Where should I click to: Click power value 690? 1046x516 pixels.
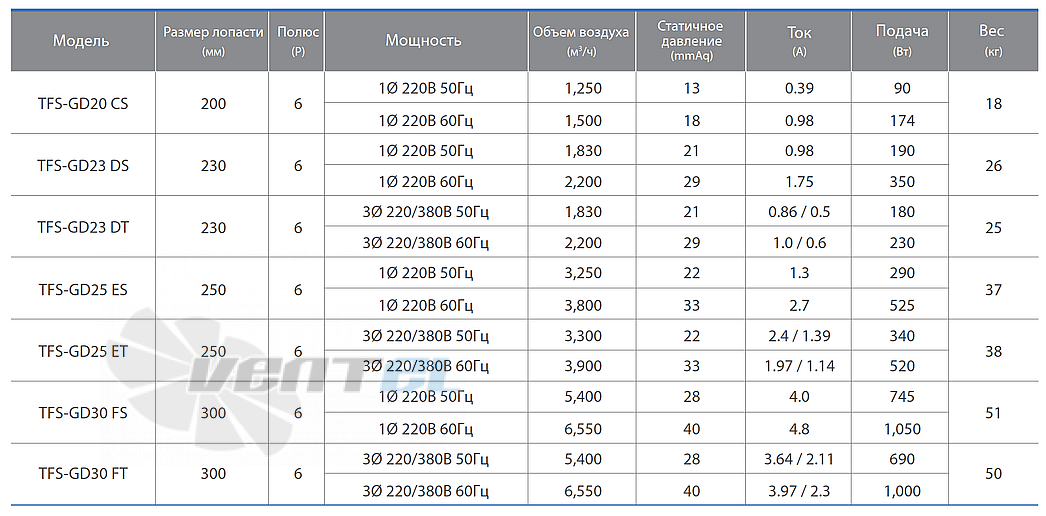902,459
